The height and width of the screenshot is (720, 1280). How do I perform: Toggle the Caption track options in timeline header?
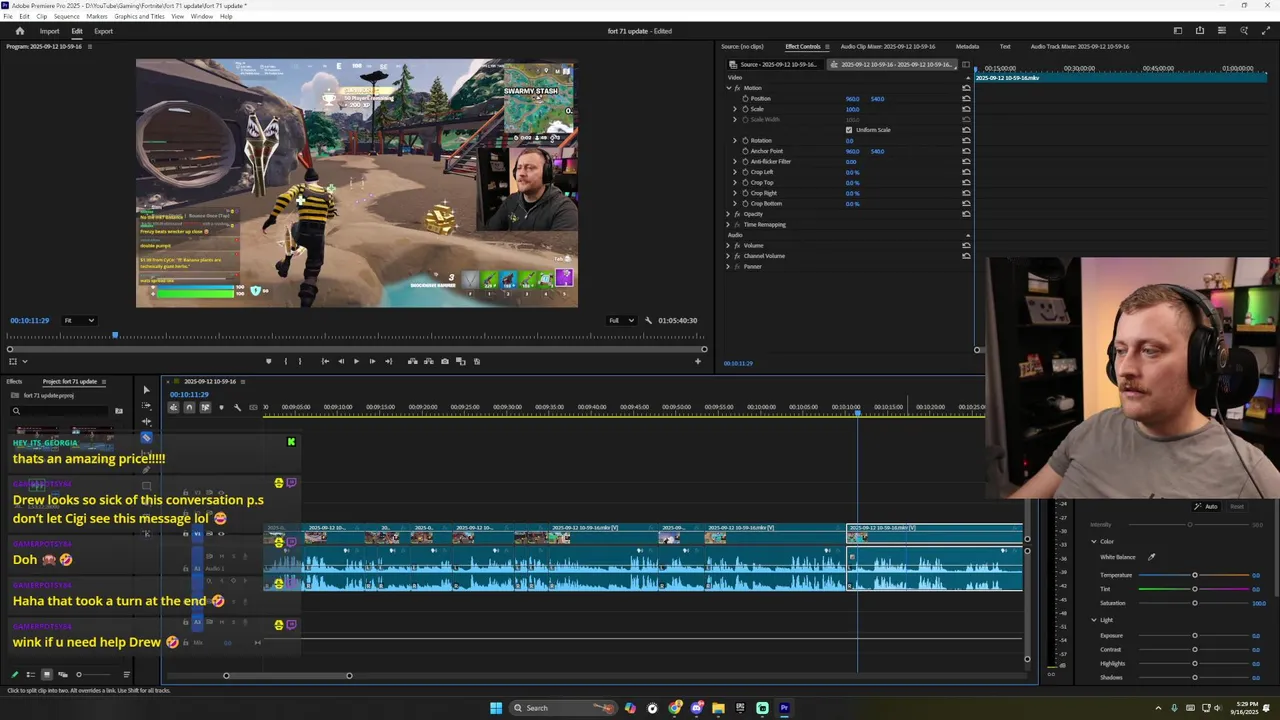pos(253,407)
